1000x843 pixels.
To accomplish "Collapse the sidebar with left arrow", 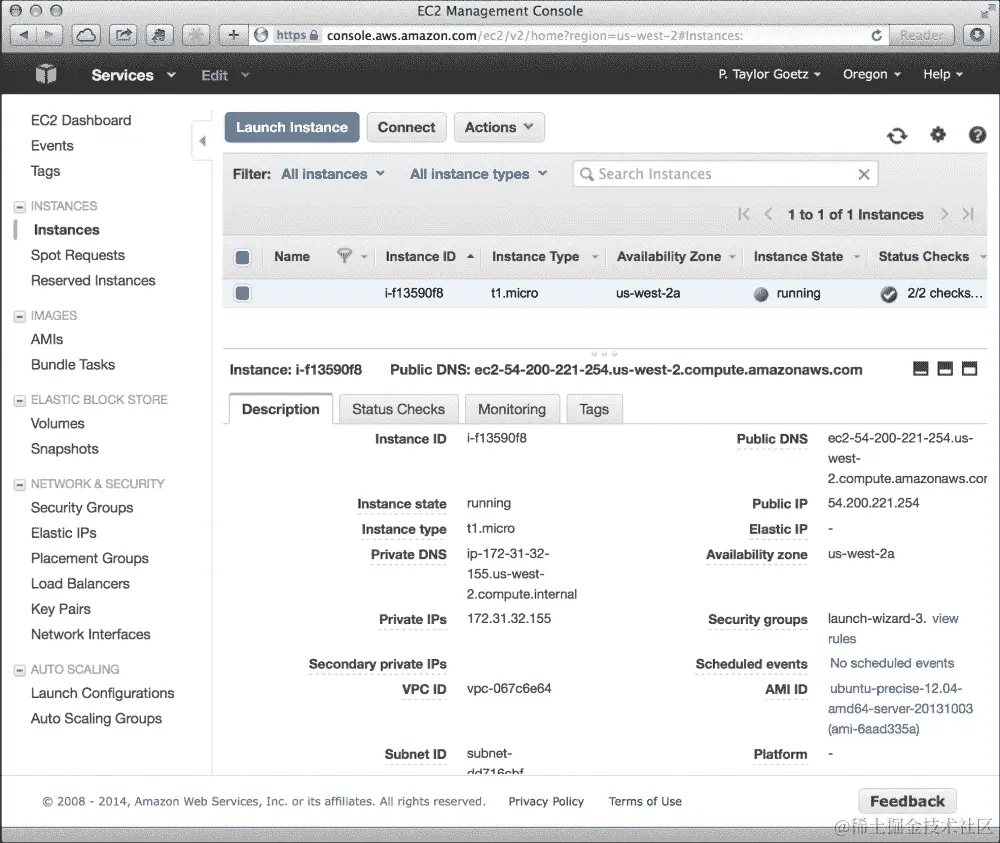I will (x=202, y=141).
